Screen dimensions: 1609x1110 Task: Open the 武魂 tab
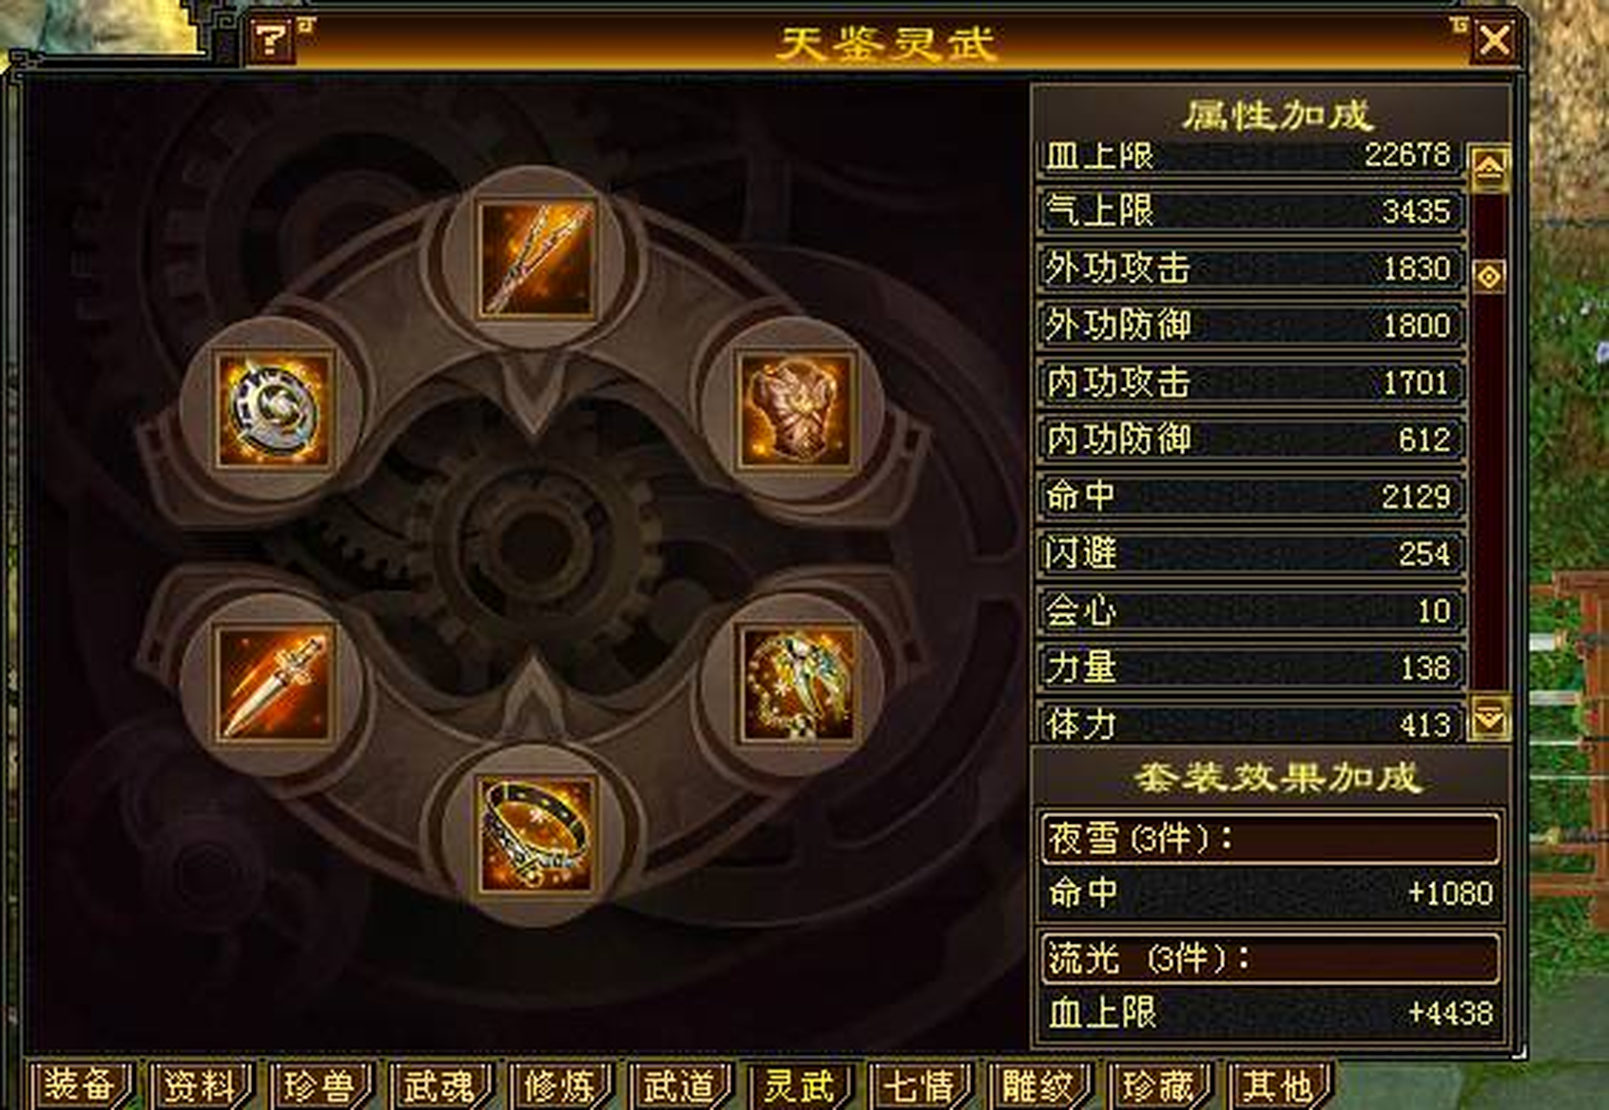(x=439, y=1086)
